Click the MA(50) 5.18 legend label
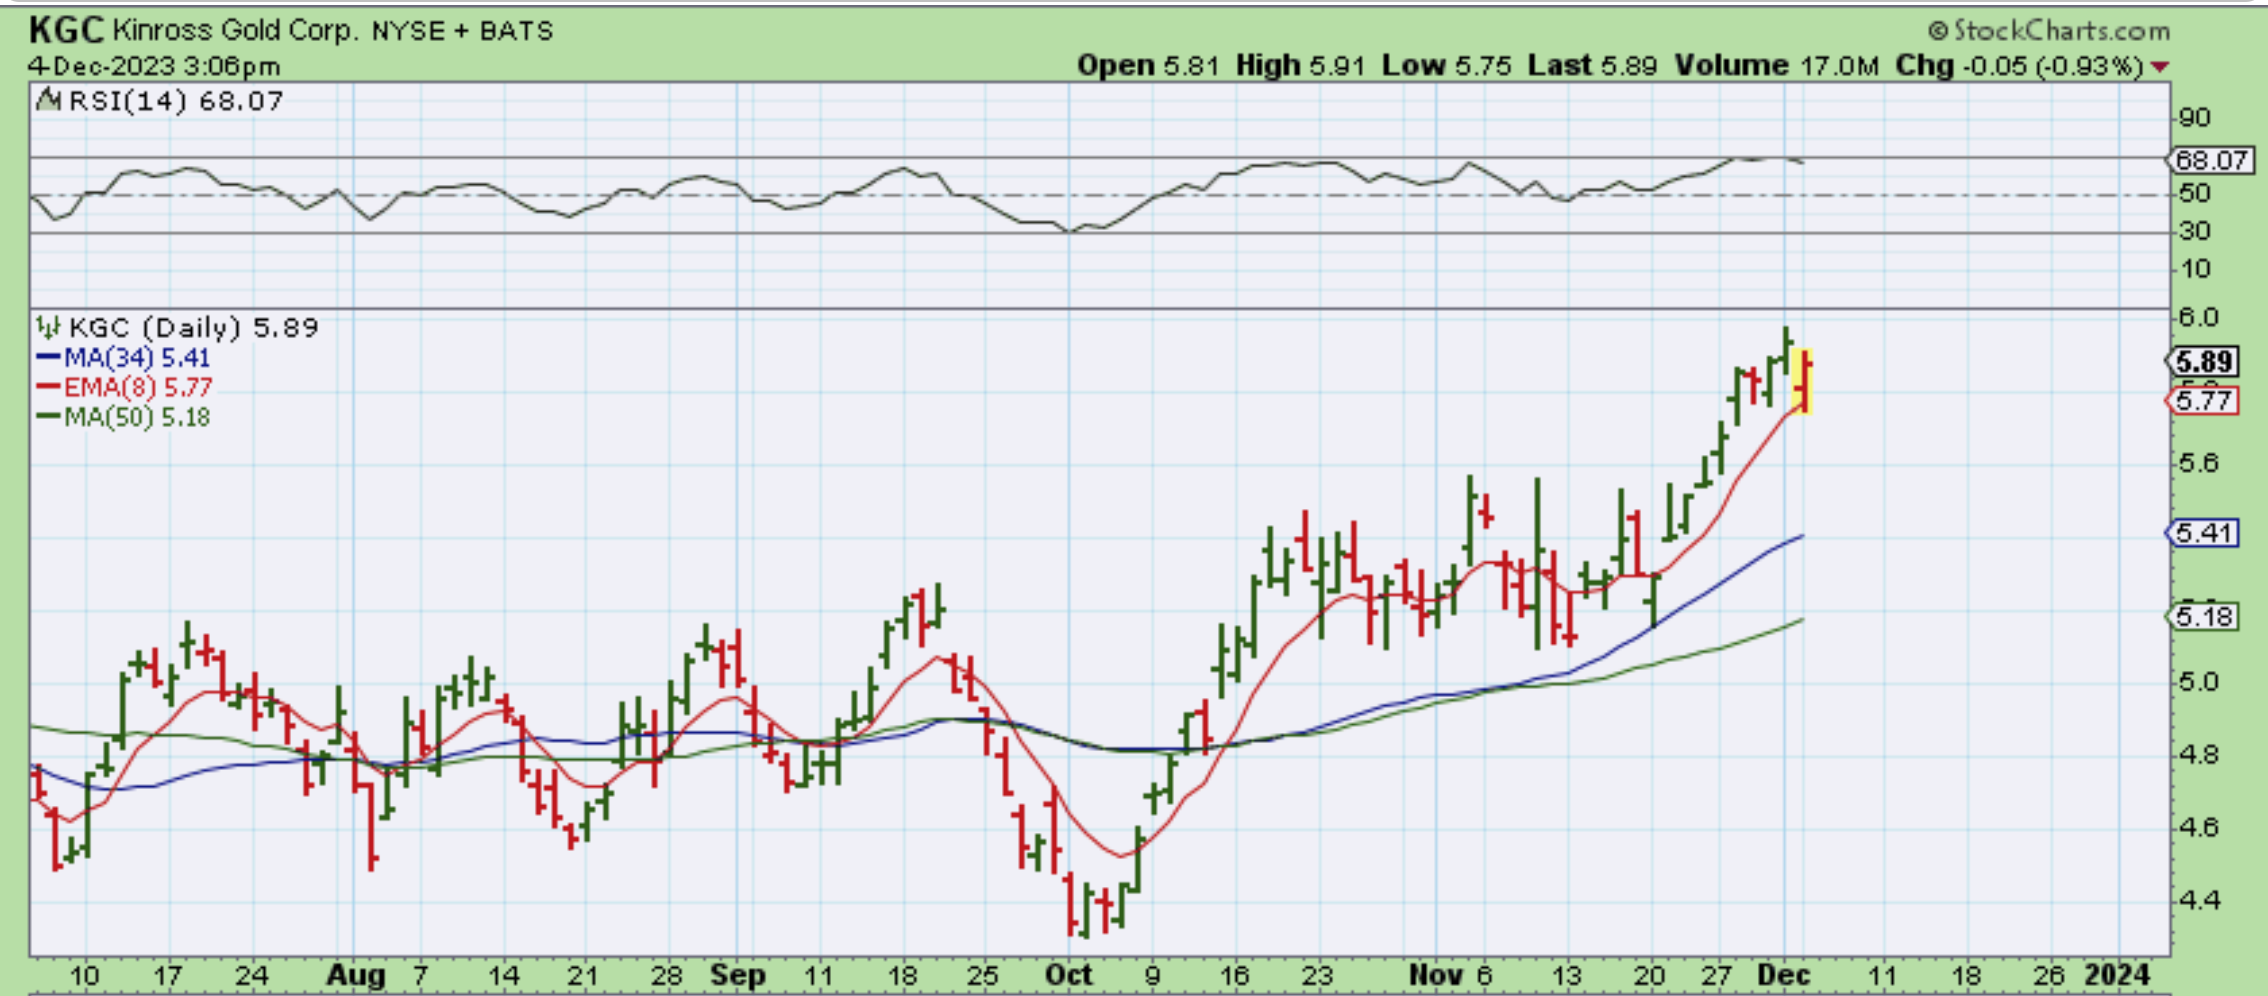Viewport: 2268px width, 996px height. coord(137,417)
